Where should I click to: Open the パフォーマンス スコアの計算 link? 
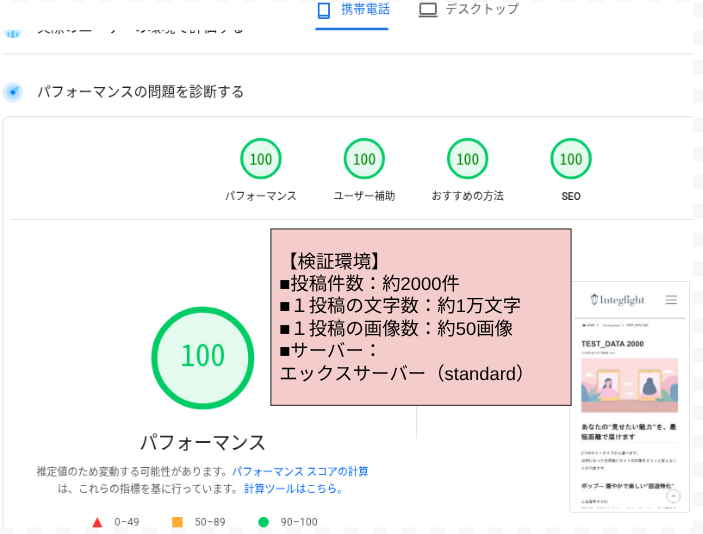tap(300, 471)
